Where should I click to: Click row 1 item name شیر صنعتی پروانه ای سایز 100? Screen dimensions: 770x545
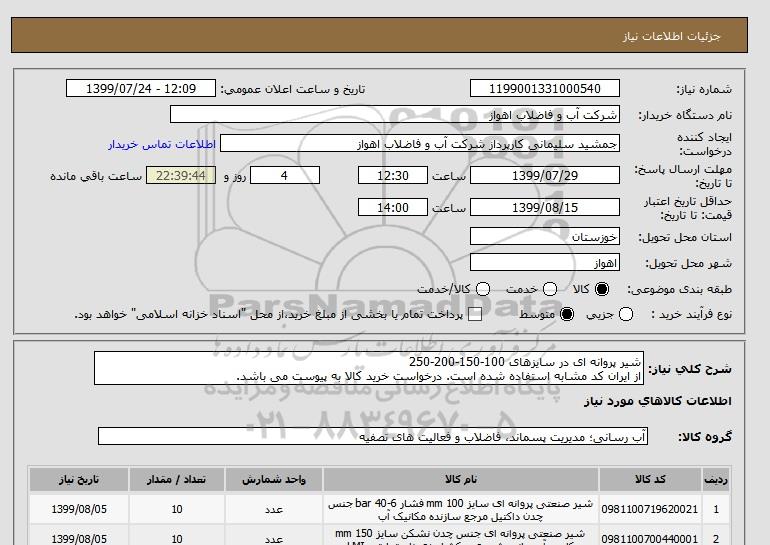(x=461, y=510)
